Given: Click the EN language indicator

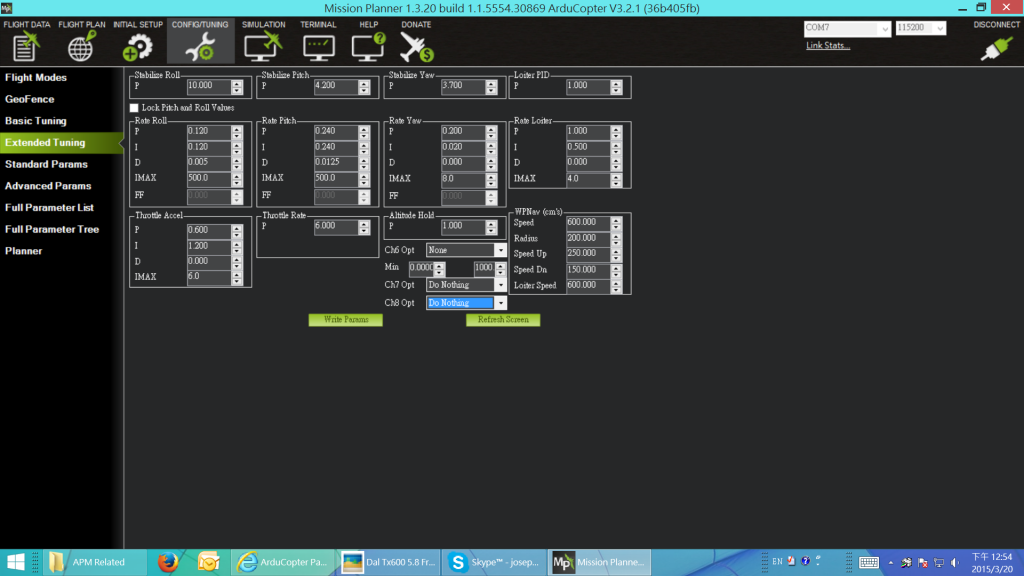Looking at the screenshot, I should tap(777, 562).
